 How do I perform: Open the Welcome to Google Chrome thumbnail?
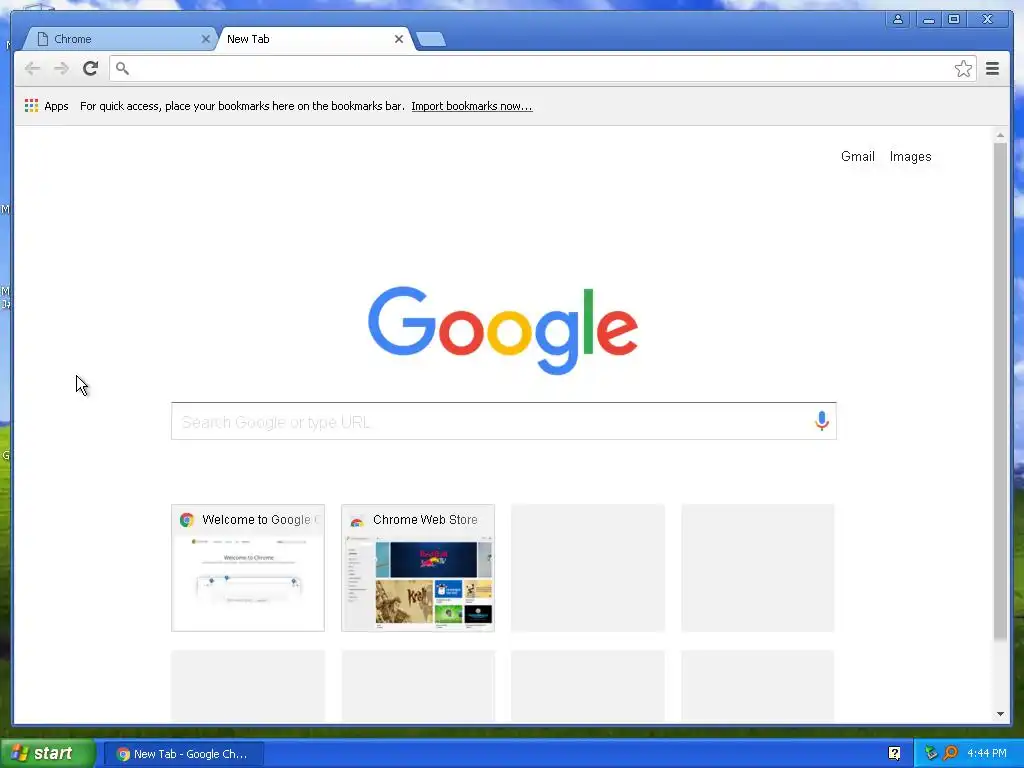click(x=248, y=568)
